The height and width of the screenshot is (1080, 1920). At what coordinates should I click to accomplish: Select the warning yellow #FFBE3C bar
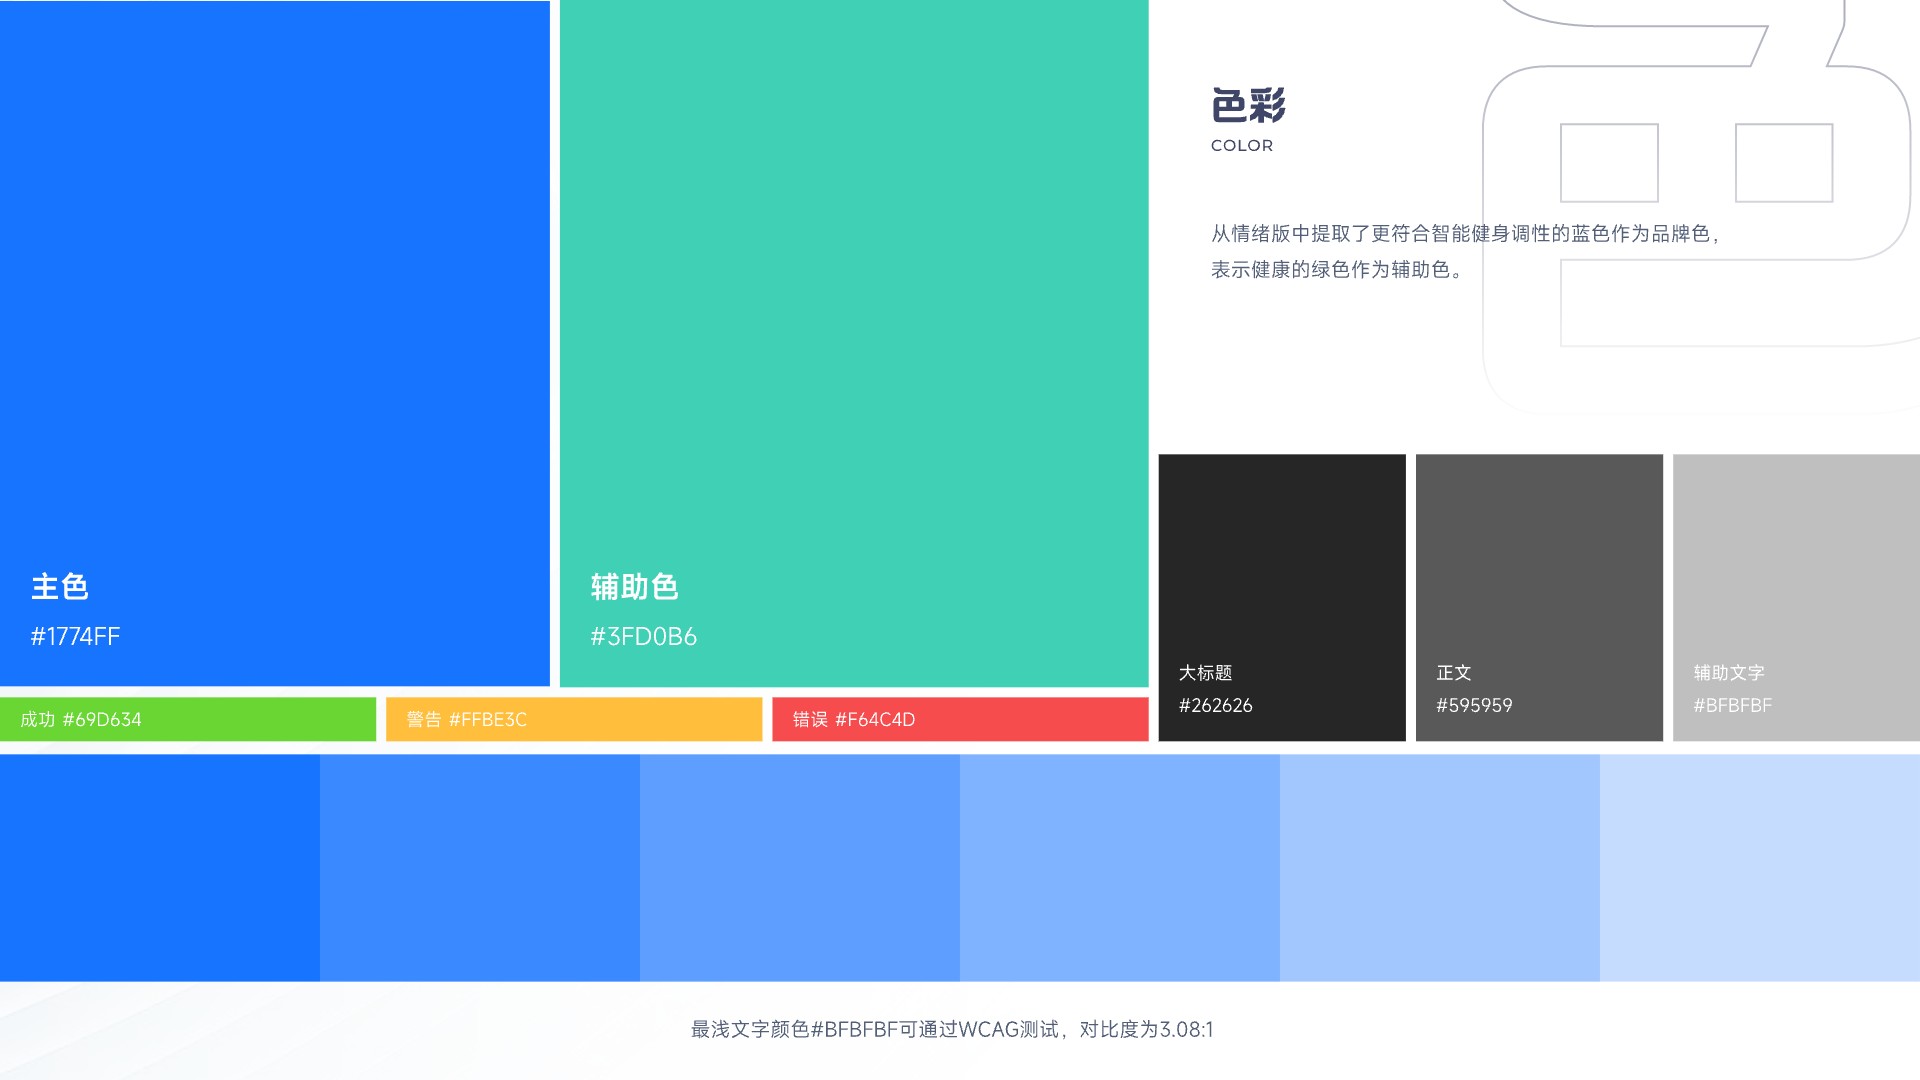point(574,719)
